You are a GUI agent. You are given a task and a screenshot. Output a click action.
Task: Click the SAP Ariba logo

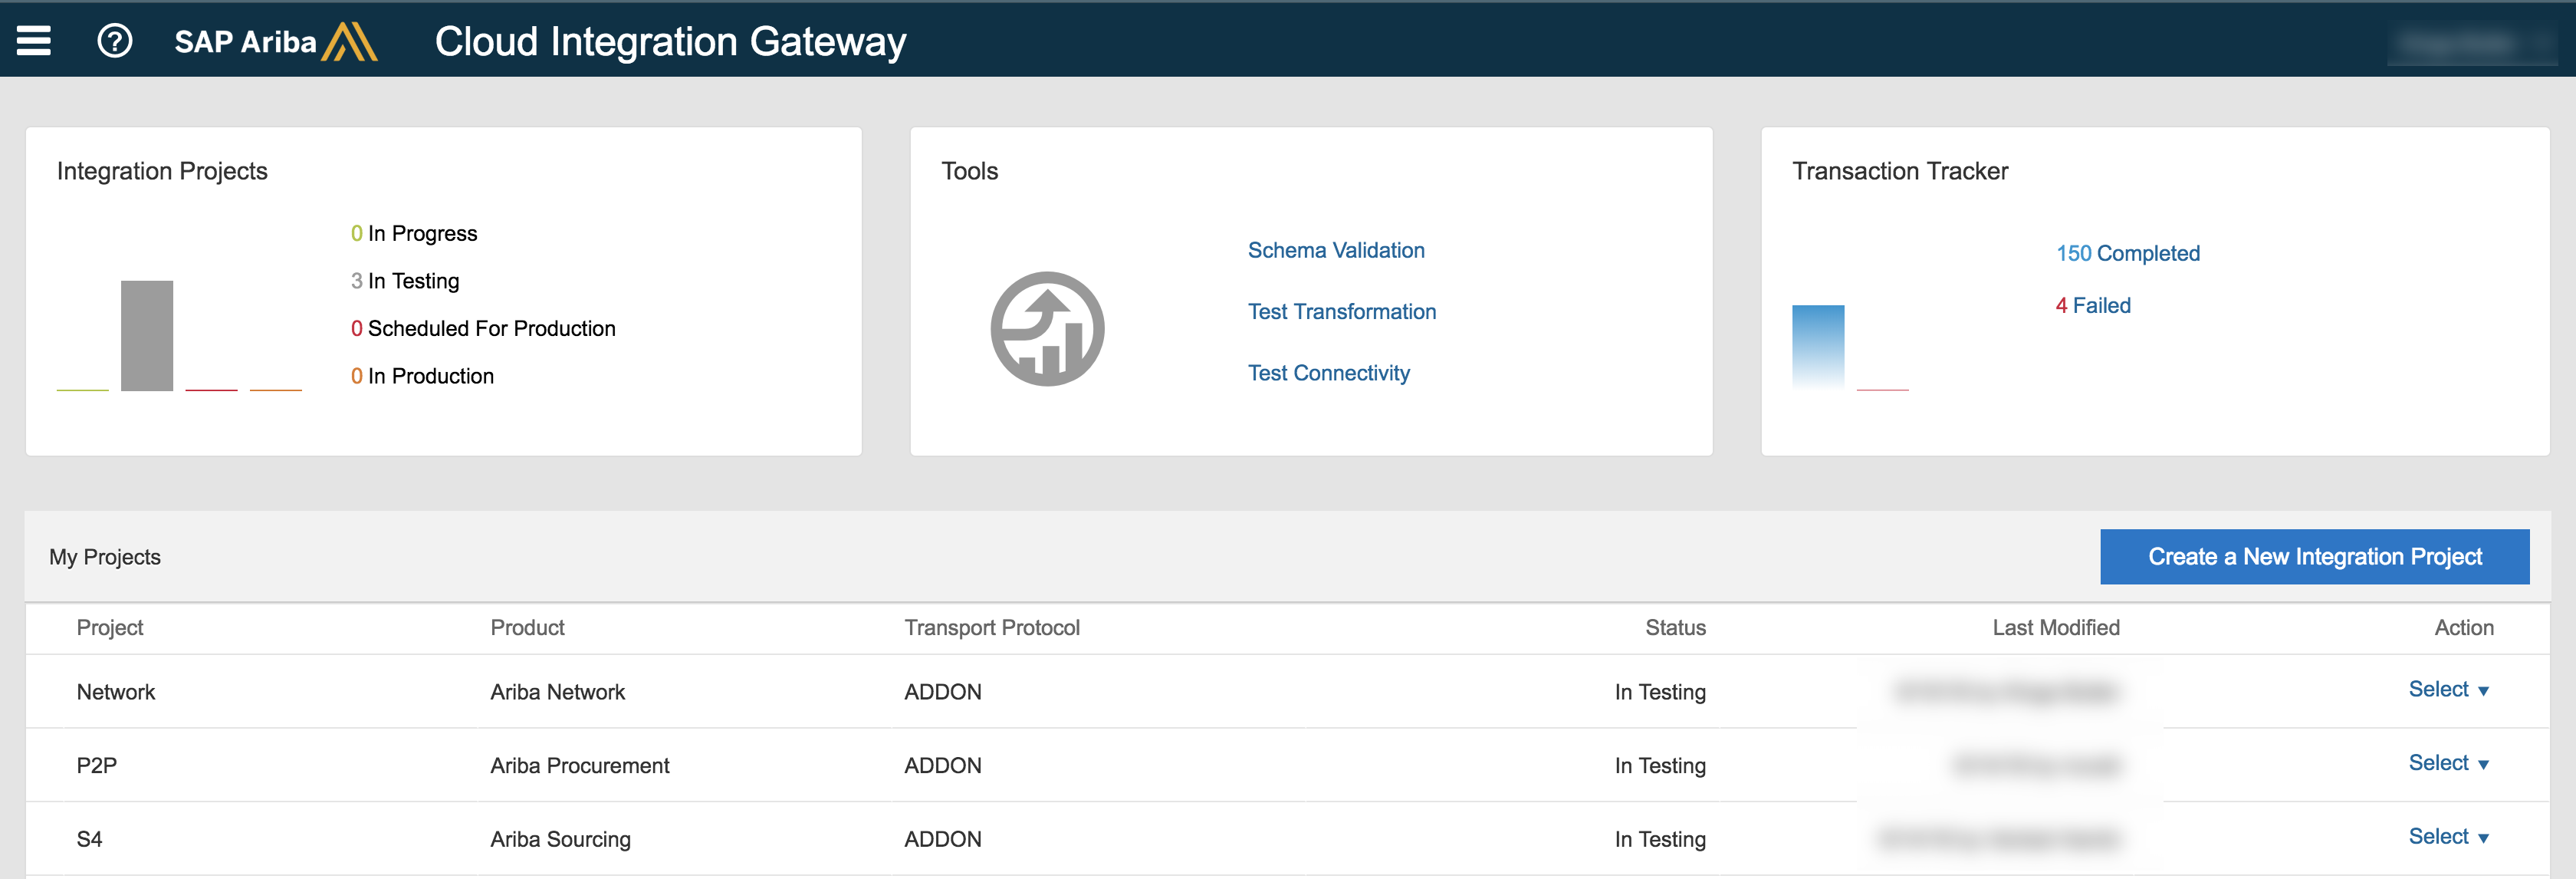point(275,42)
